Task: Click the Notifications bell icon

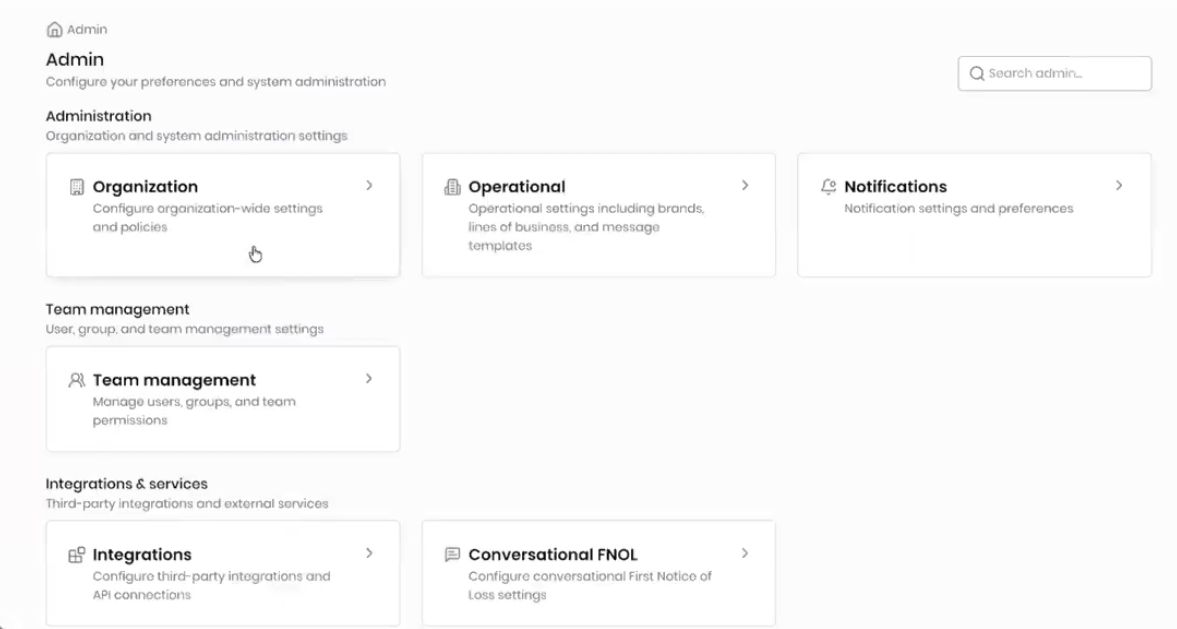Action: click(x=828, y=187)
